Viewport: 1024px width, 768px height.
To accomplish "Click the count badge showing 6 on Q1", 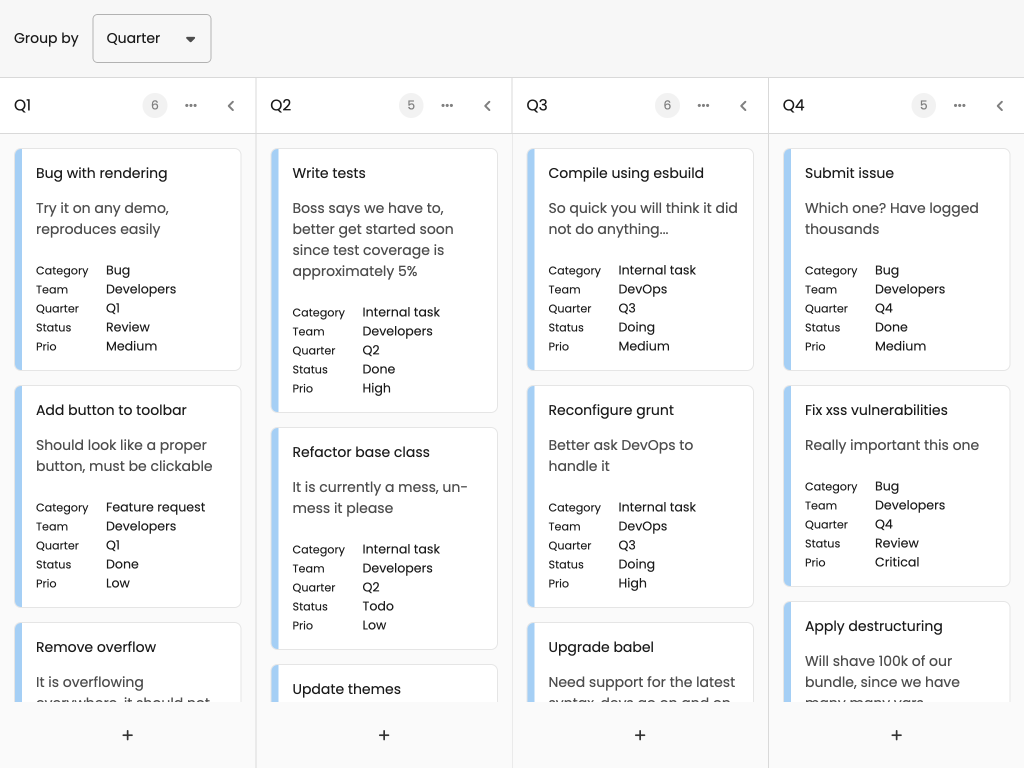I will pos(155,105).
